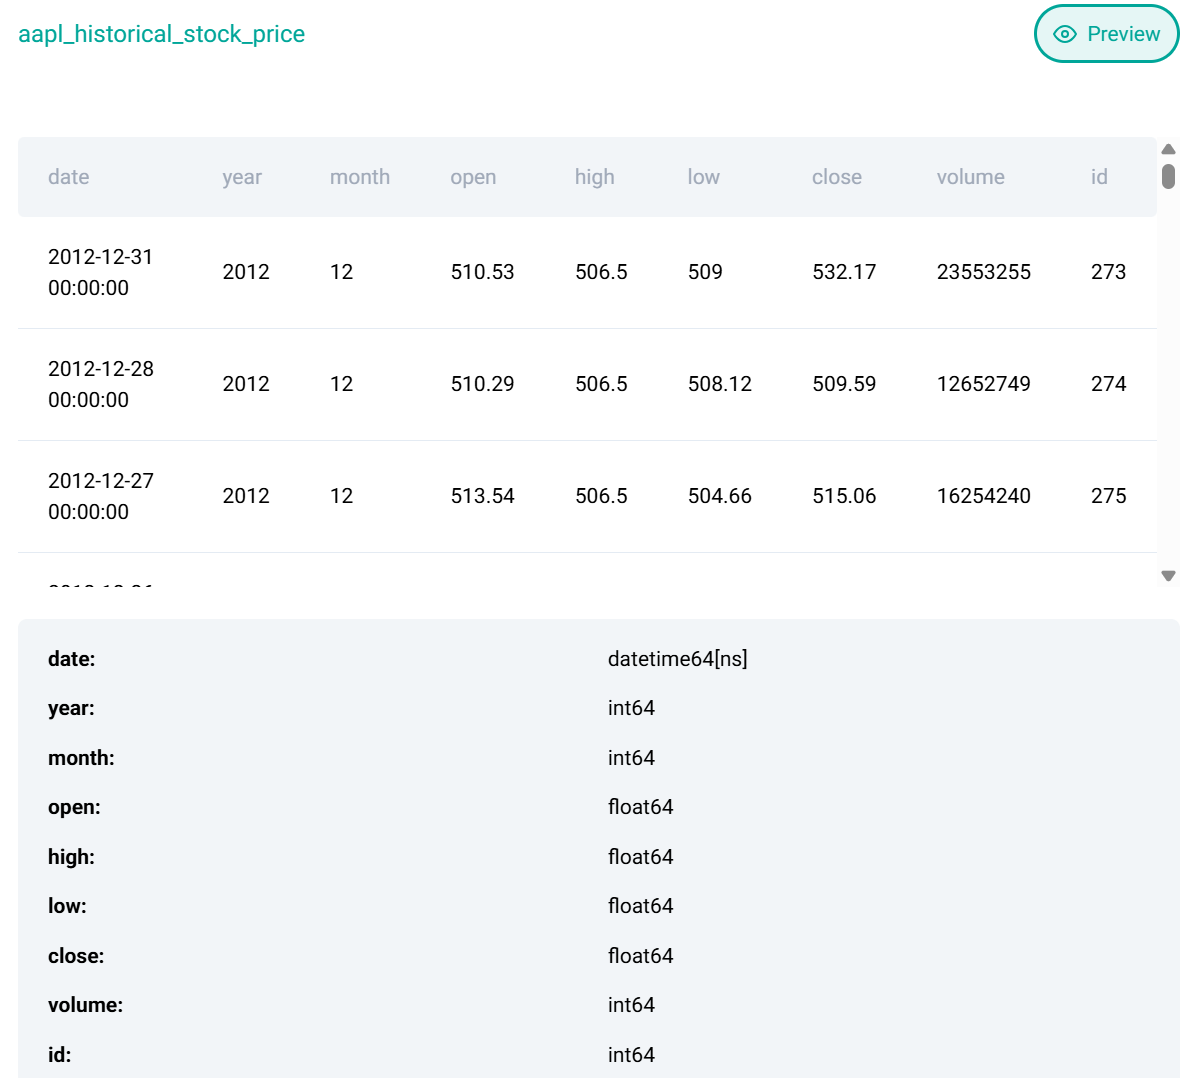Click the float64 type beside 'open:'
This screenshot has height=1078, width=1186.
(x=641, y=807)
